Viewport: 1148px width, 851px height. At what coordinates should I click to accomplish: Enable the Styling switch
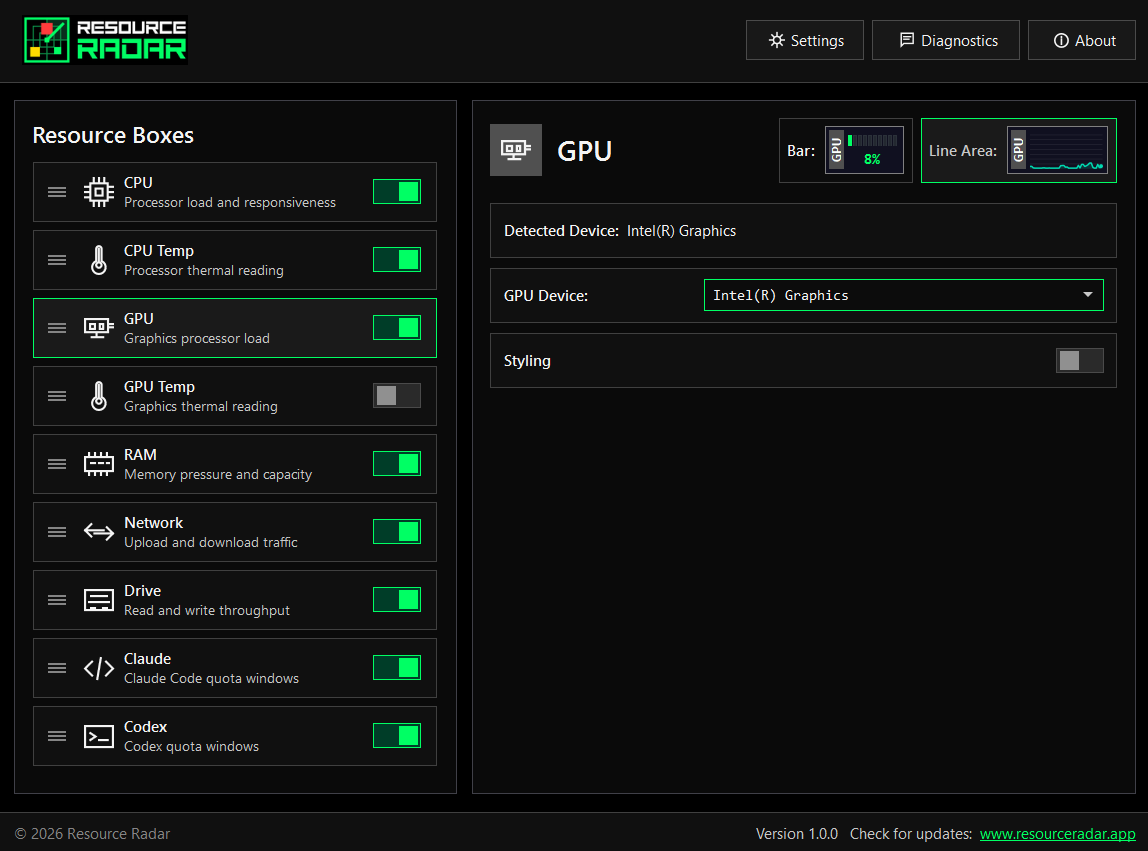pyautogui.click(x=1080, y=360)
